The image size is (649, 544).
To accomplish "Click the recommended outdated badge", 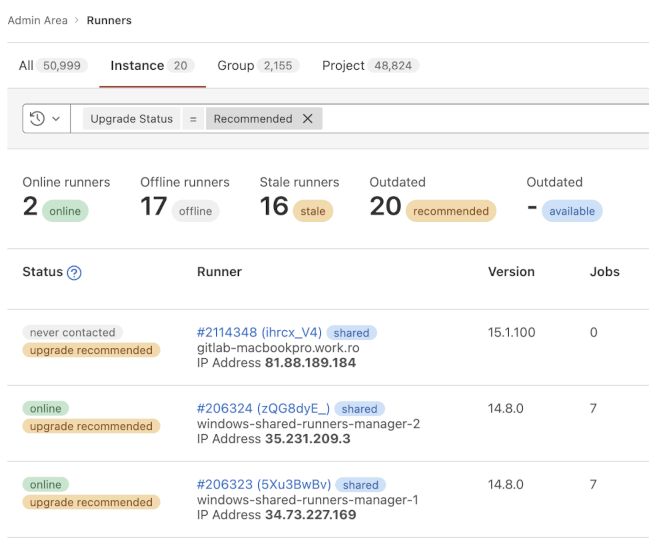I will coord(450,211).
